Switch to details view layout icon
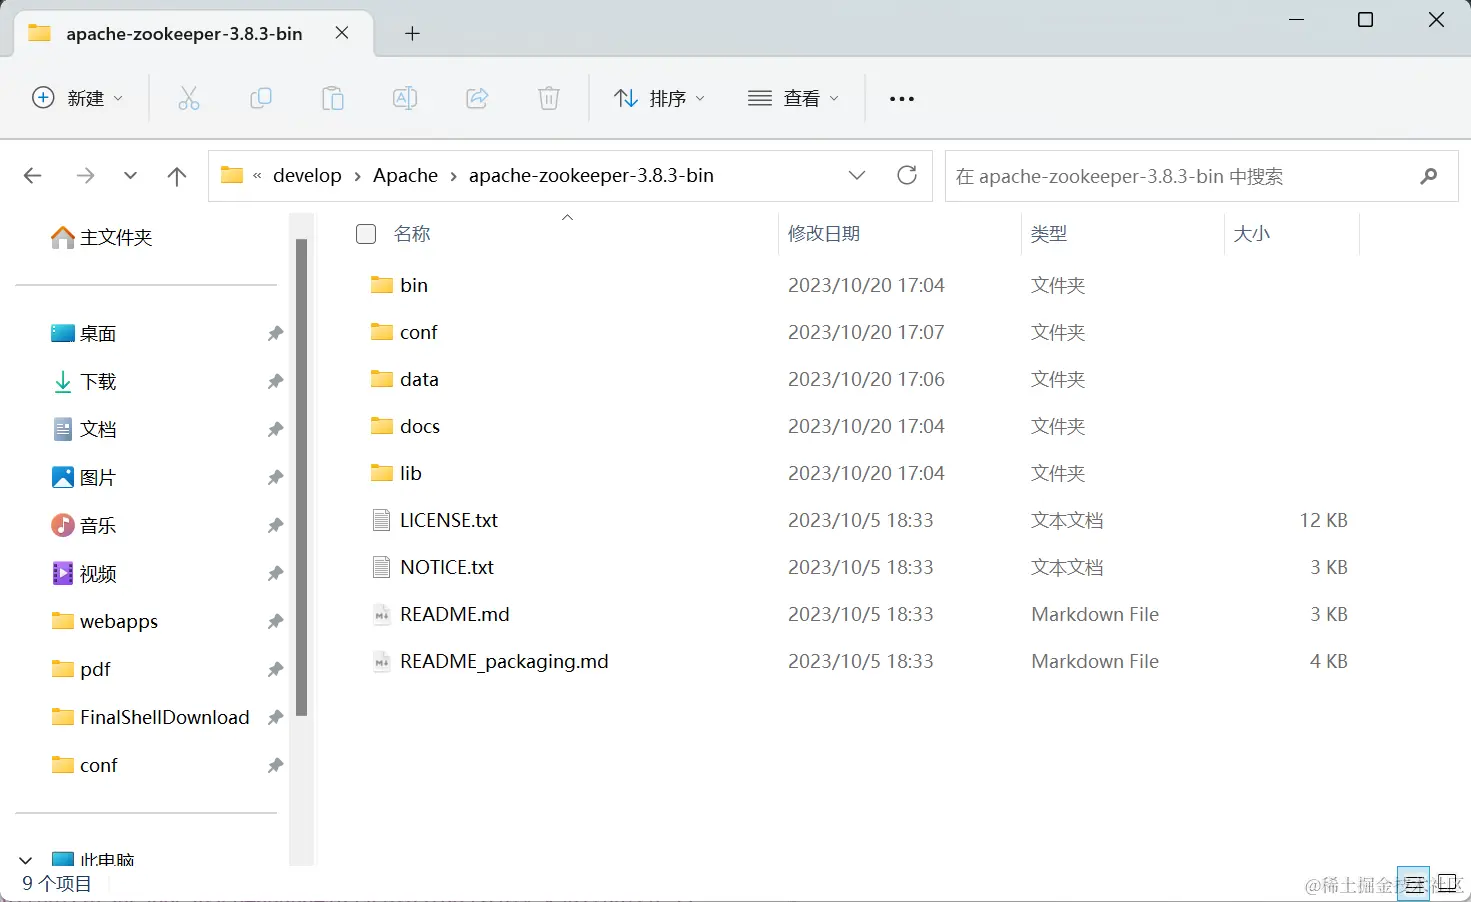Image resolution: width=1471 pixels, height=902 pixels. (1413, 884)
